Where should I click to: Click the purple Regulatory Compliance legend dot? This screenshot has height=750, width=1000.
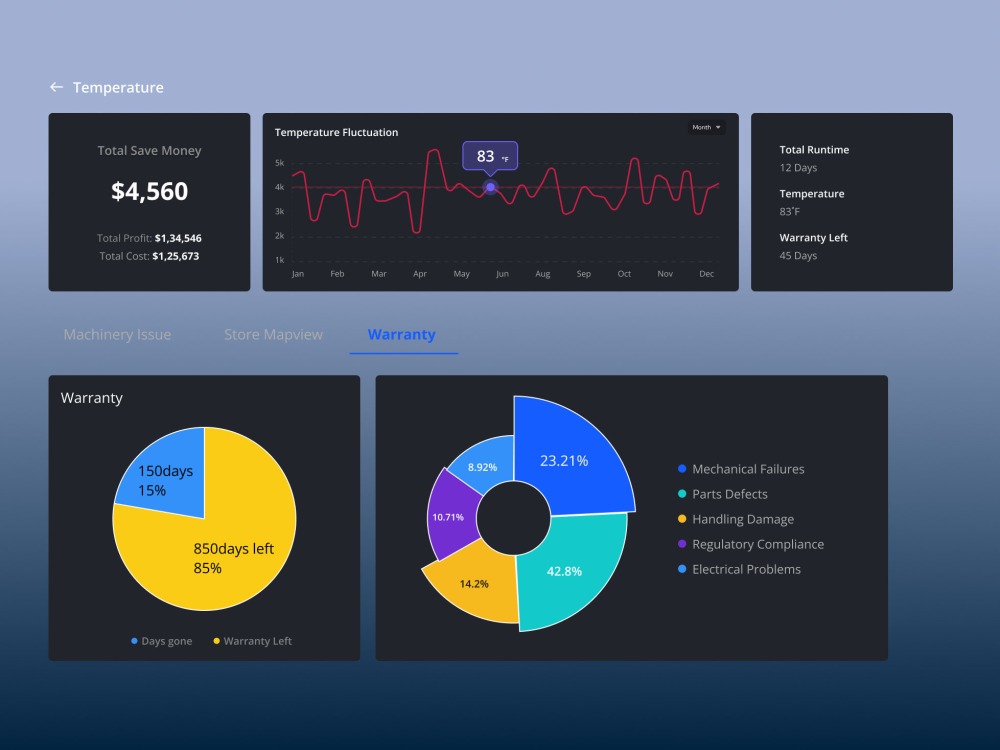[681, 543]
